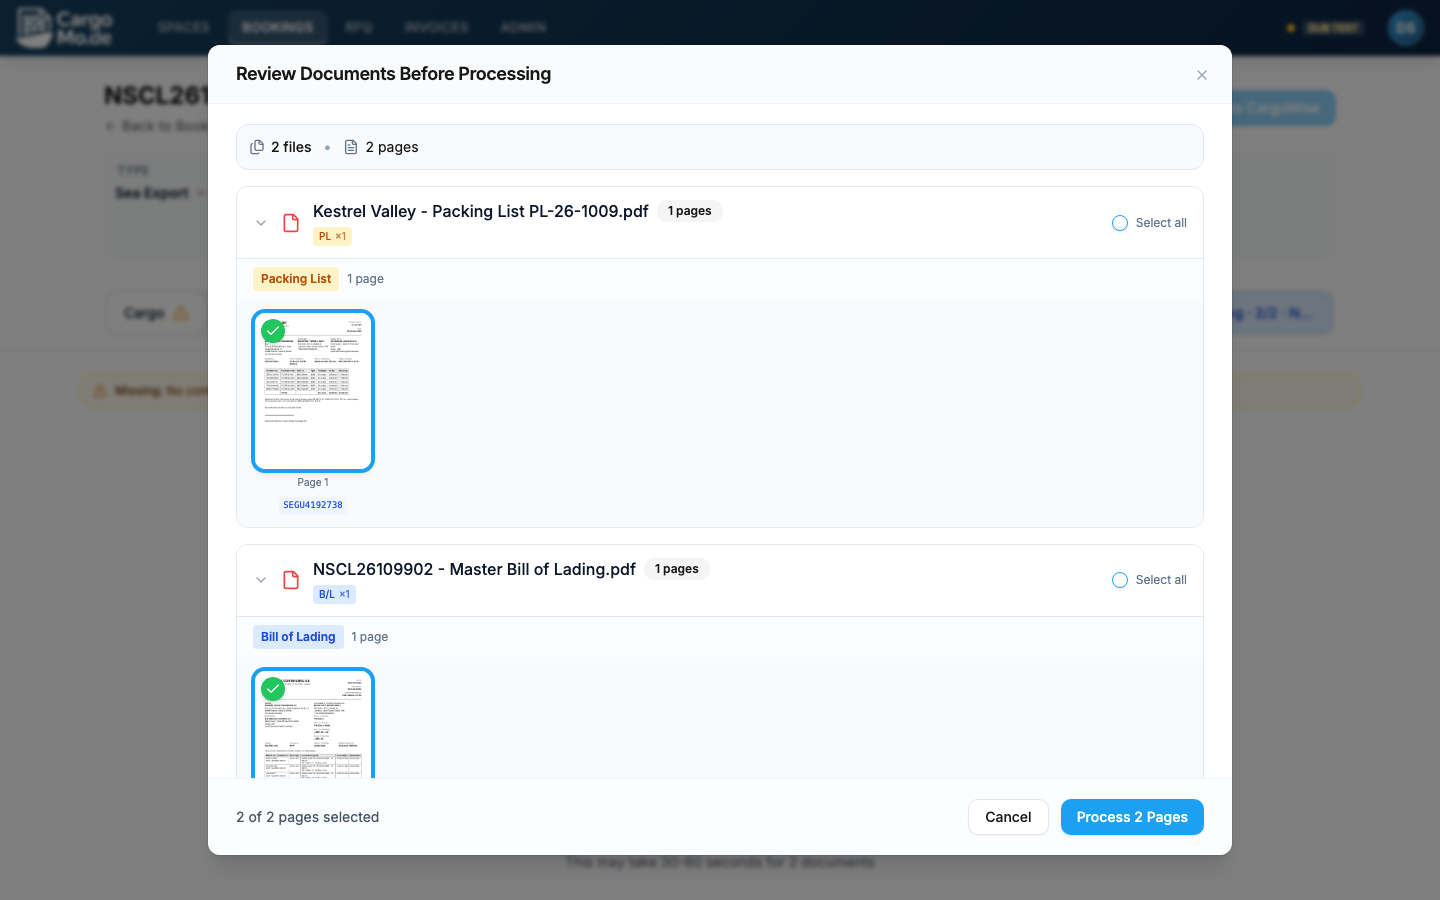
Task: Cancel the document review
Action: 1008,817
